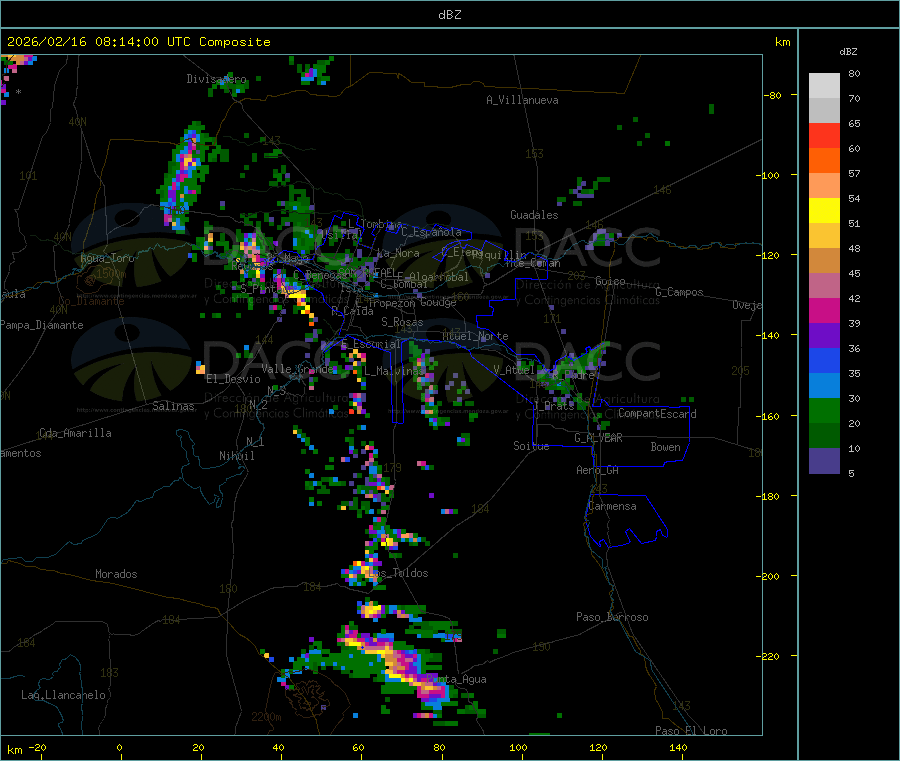Click the -140 km vertical axis label
Image resolution: width=900 pixels, height=761 pixels.
click(770, 335)
